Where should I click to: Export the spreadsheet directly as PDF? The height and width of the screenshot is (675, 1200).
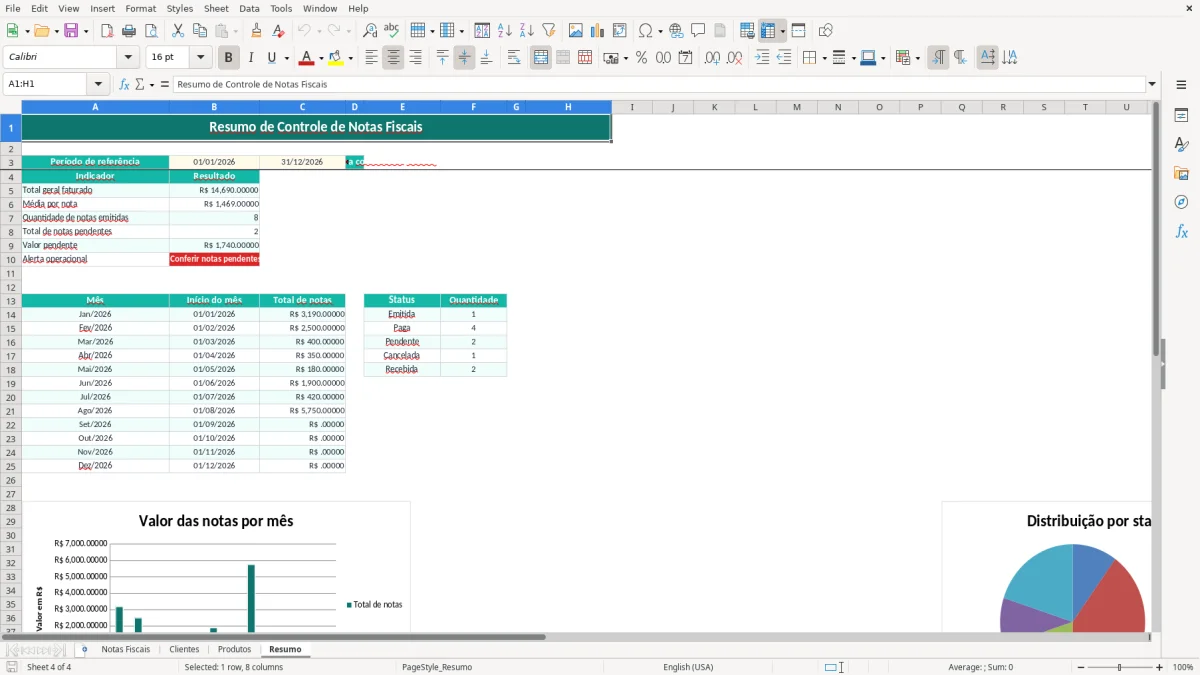pyautogui.click(x=107, y=31)
